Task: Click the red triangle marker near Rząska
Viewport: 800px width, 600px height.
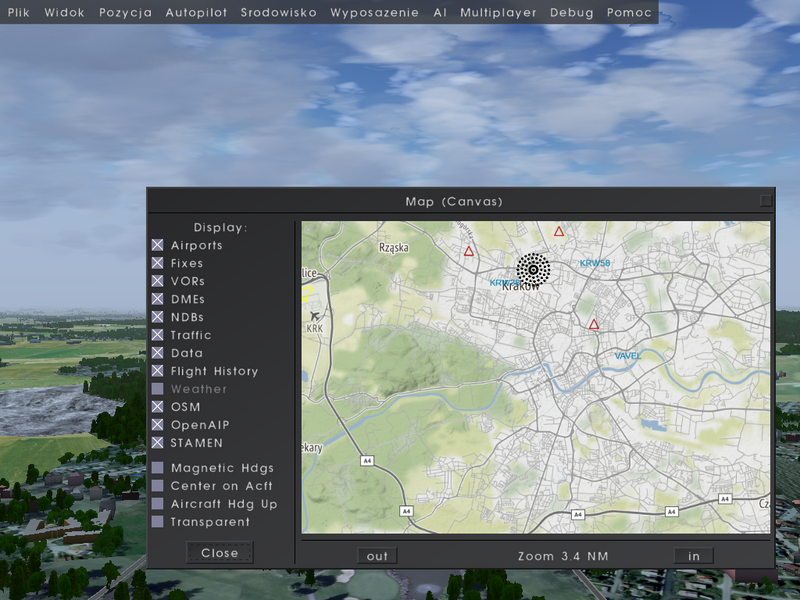Action: pyautogui.click(x=469, y=251)
